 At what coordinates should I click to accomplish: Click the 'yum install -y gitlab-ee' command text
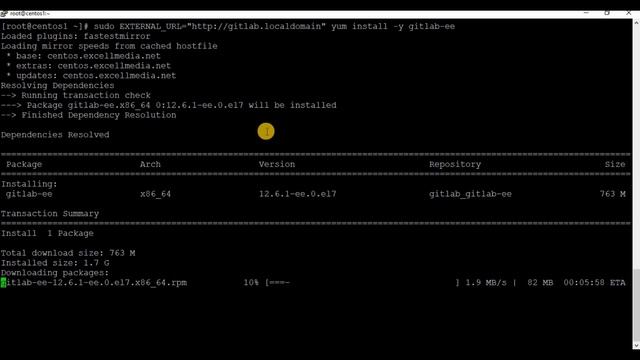393,27
